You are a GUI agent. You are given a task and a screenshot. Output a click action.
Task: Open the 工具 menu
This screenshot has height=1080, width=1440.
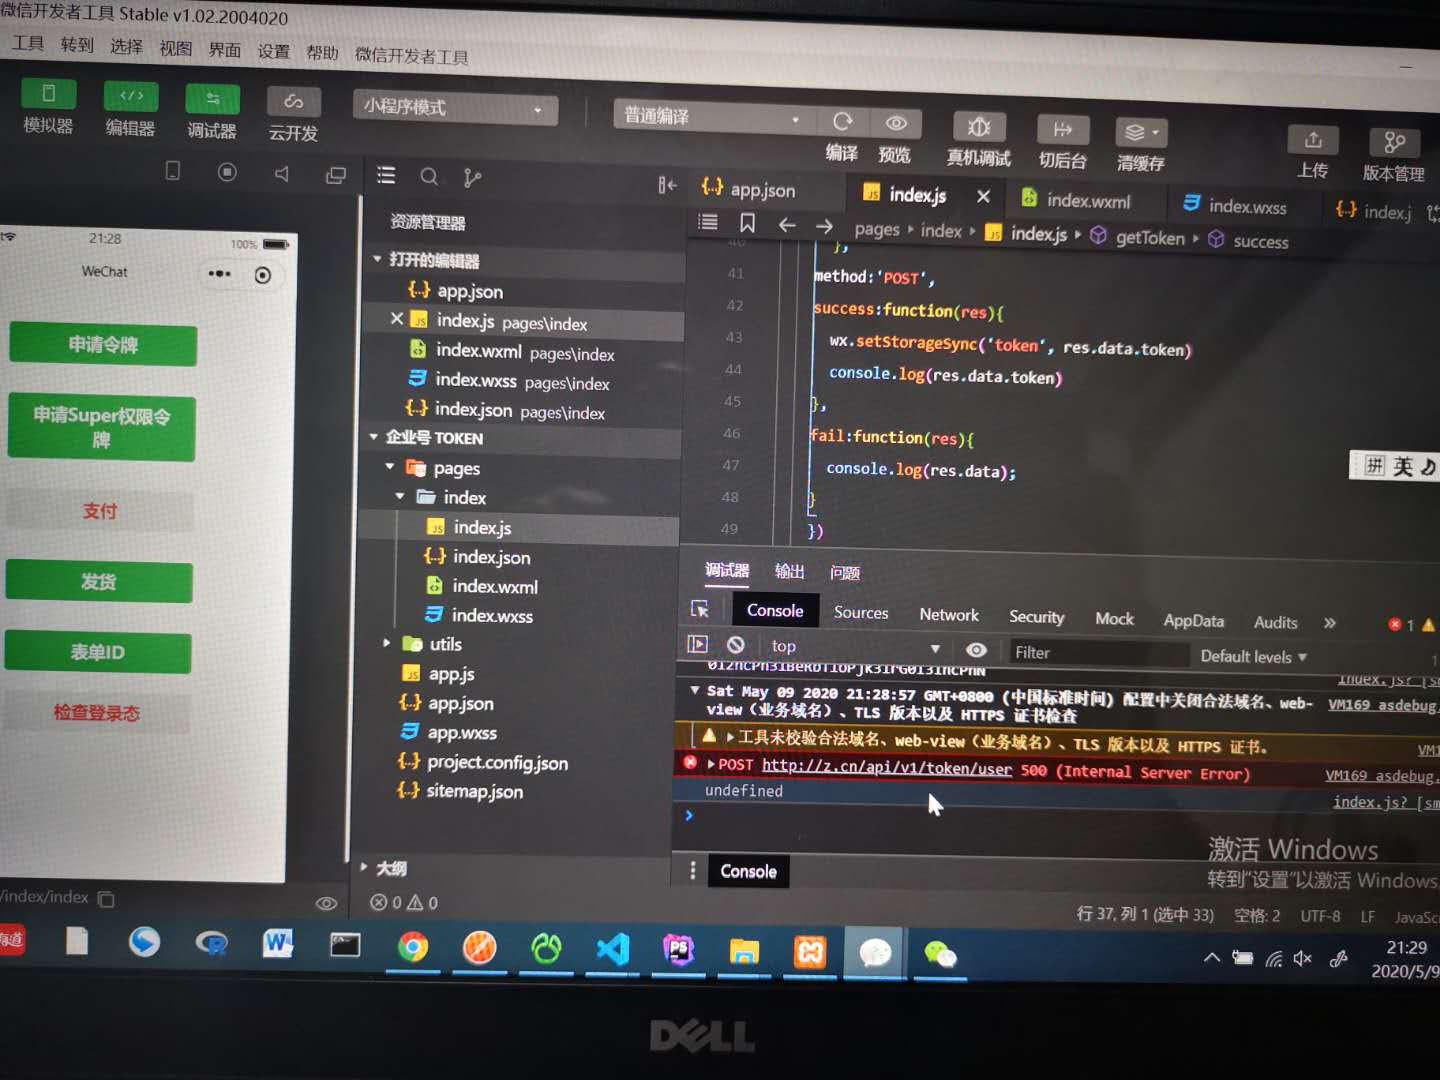[28, 43]
